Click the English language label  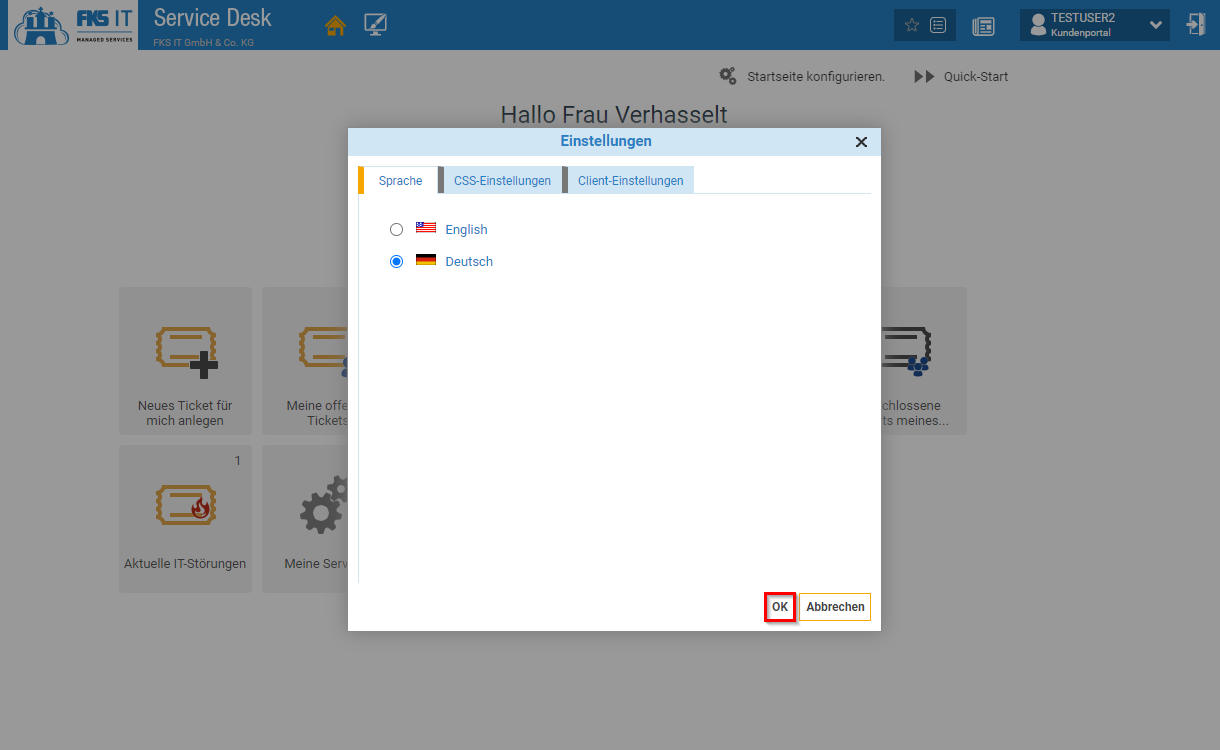click(466, 230)
